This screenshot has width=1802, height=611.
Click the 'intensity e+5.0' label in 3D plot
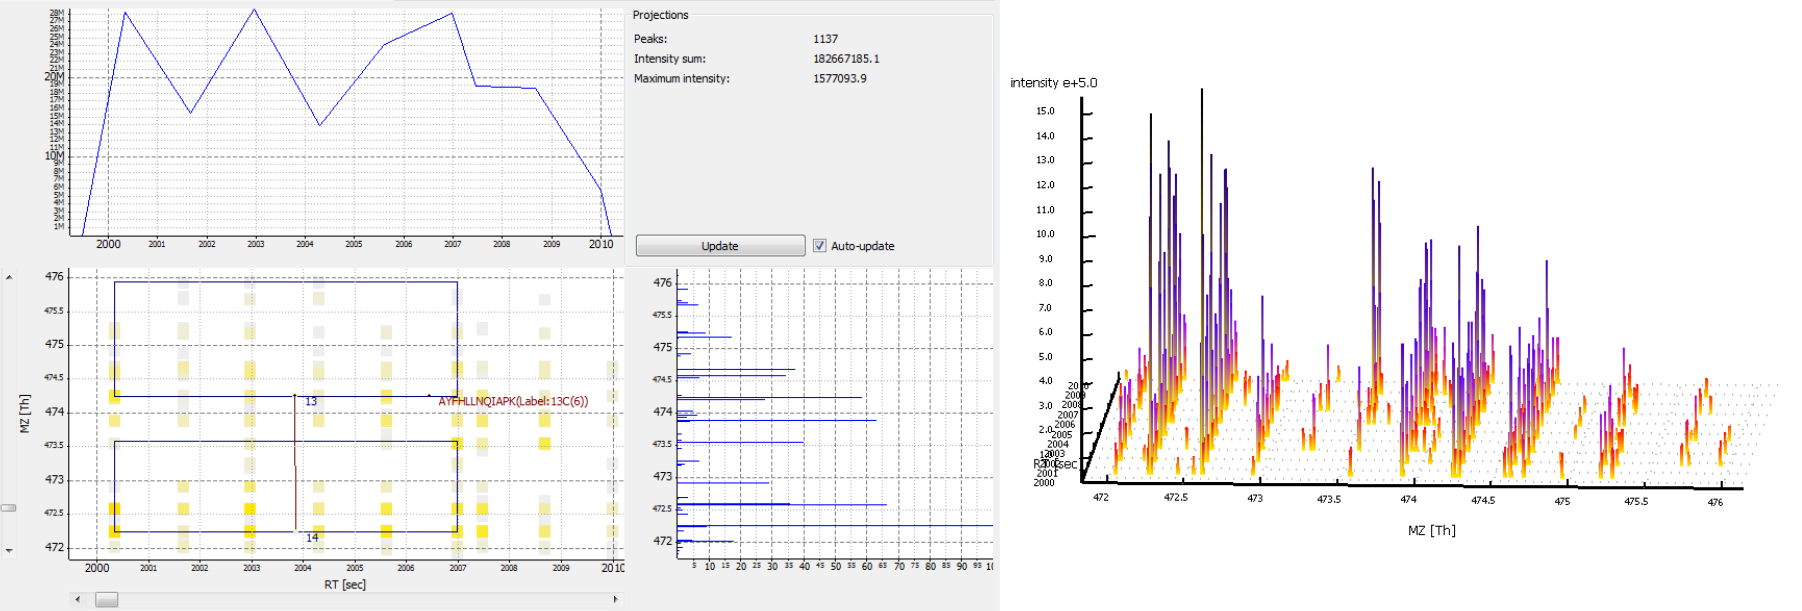1053,83
